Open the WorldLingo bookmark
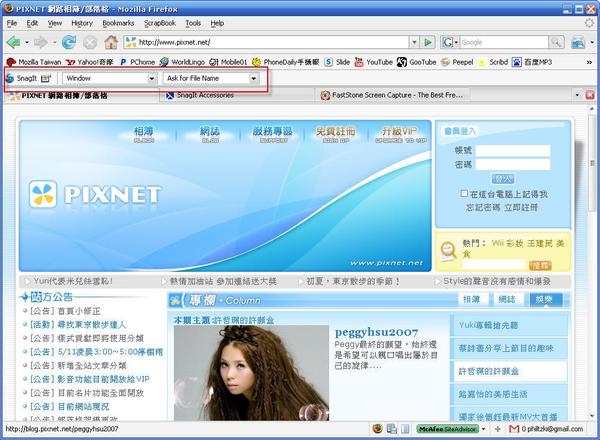 pos(183,62)
